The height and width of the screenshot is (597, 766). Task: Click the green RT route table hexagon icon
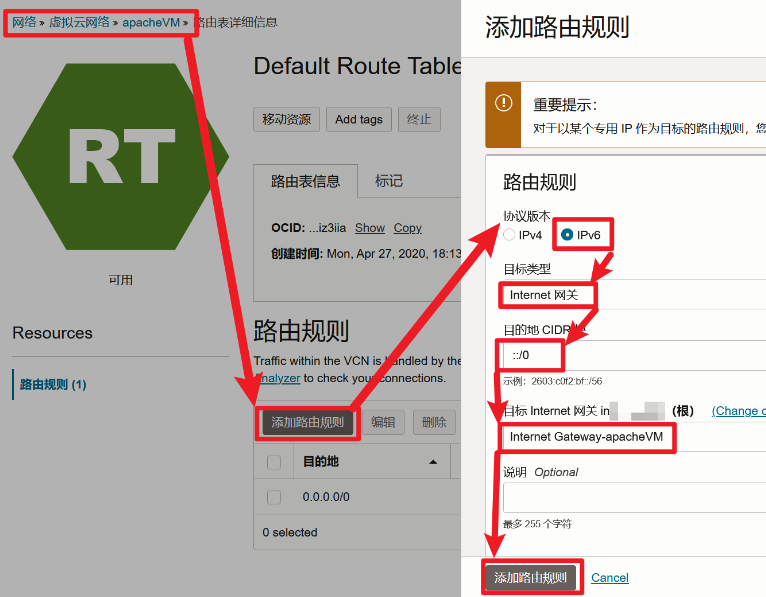(120, 156)
